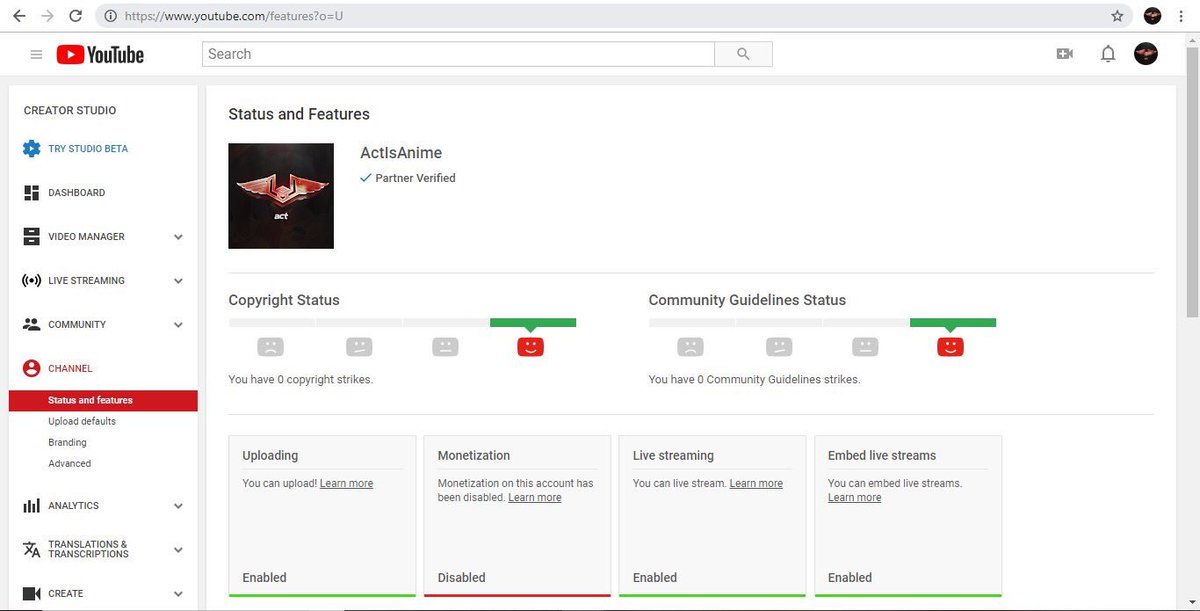The image size is (1200, 611).
Task: Click Learn more under Uploading
Action: [x=346, y=484]
